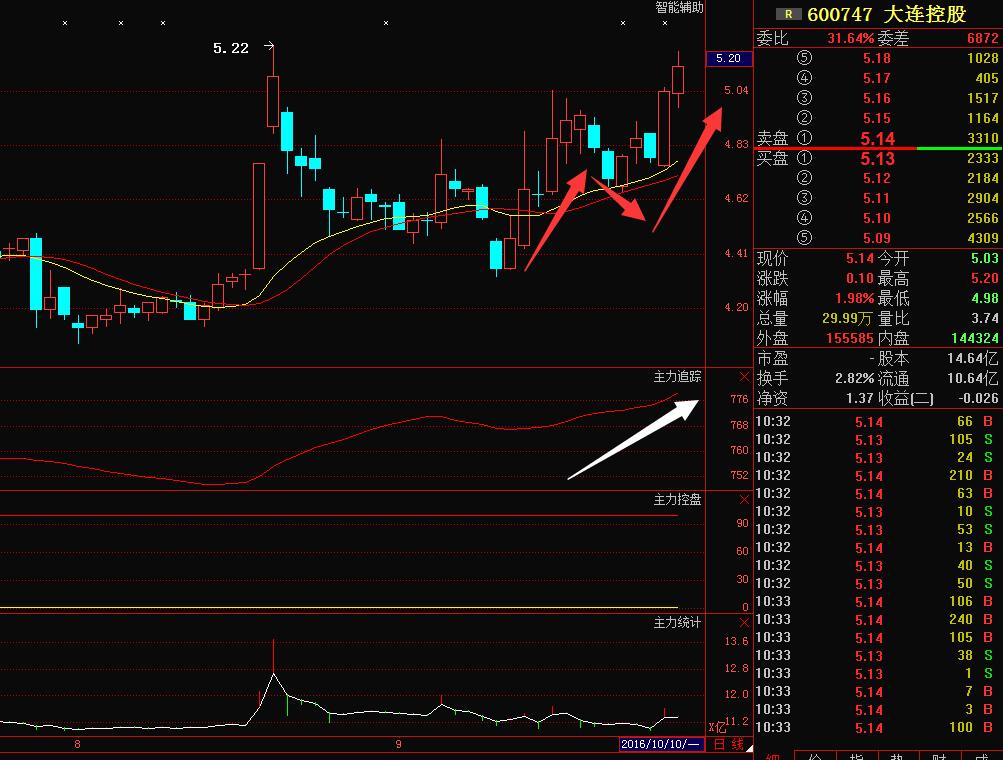
Task: Click the 5.20 current price tag on axis
Action: [728, 59]
